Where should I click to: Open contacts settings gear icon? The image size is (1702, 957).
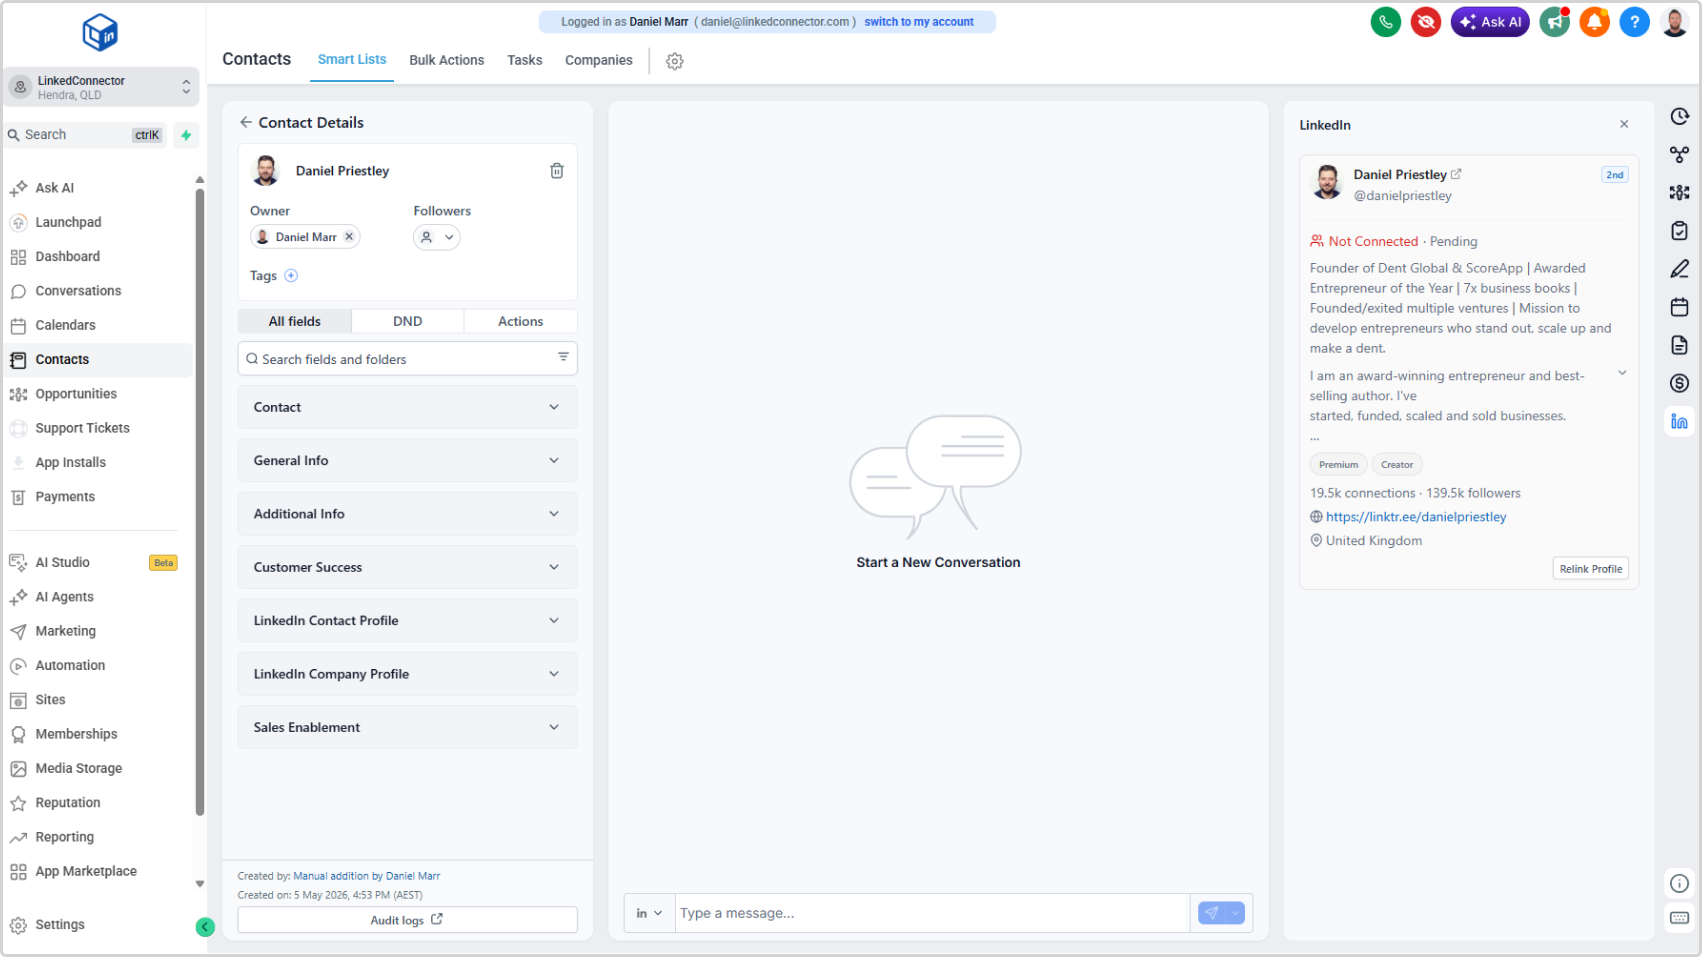pos(675,61)
